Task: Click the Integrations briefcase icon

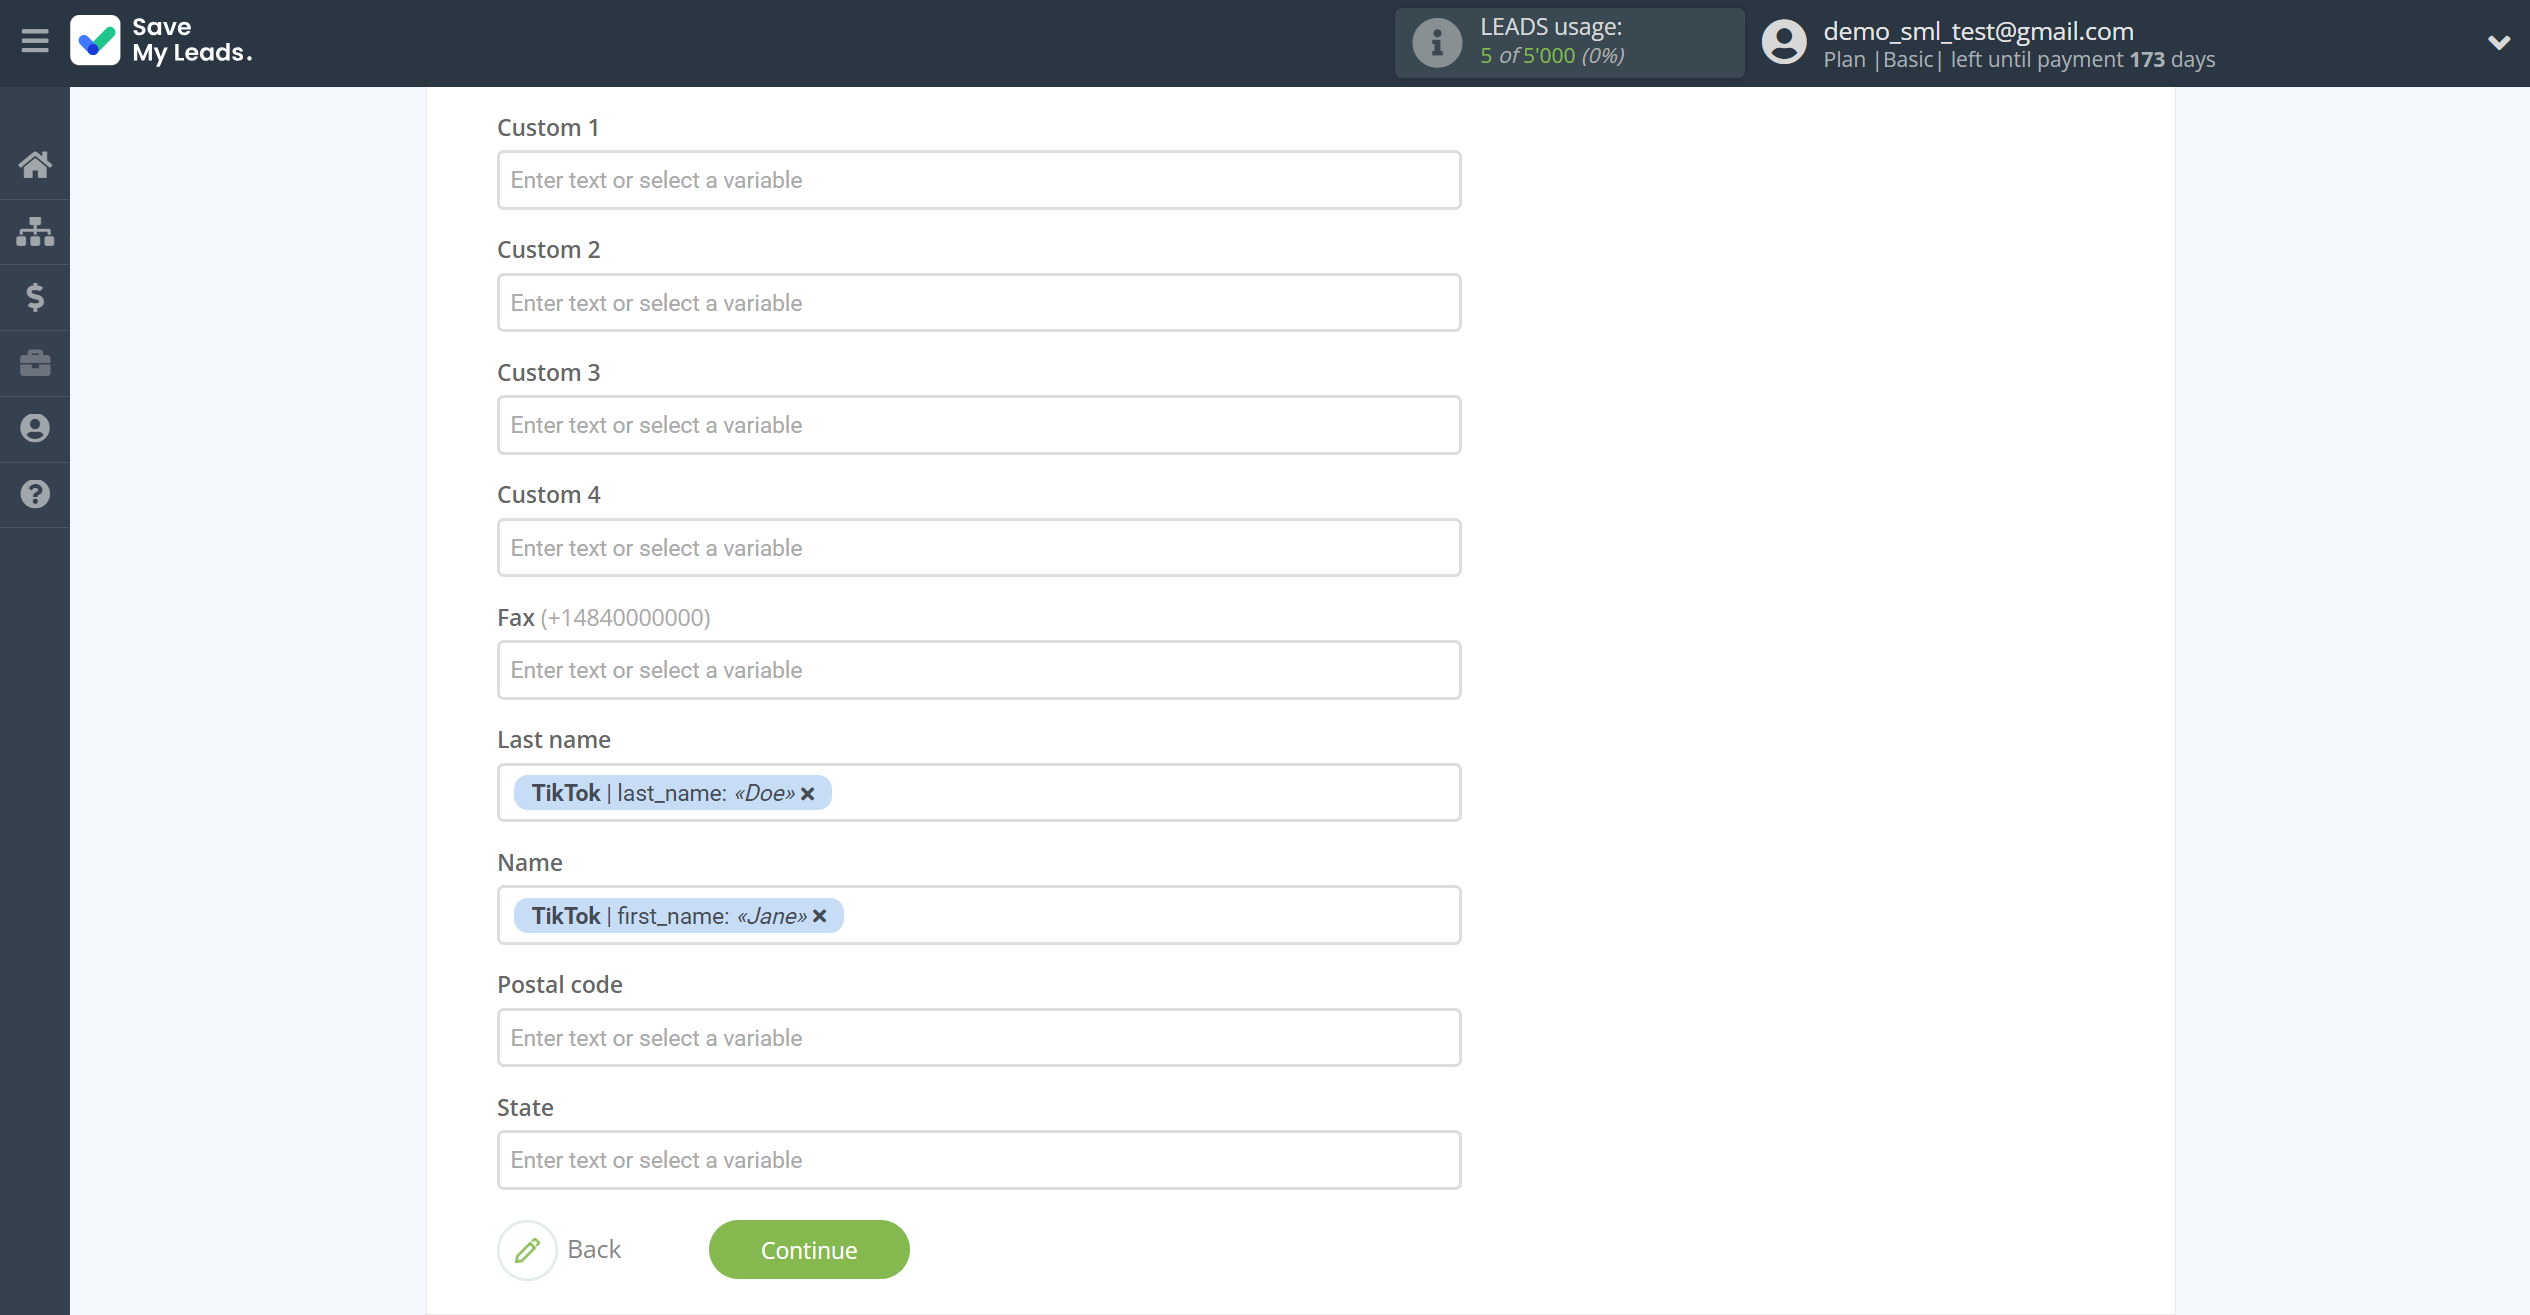Action: pos(35,363)
